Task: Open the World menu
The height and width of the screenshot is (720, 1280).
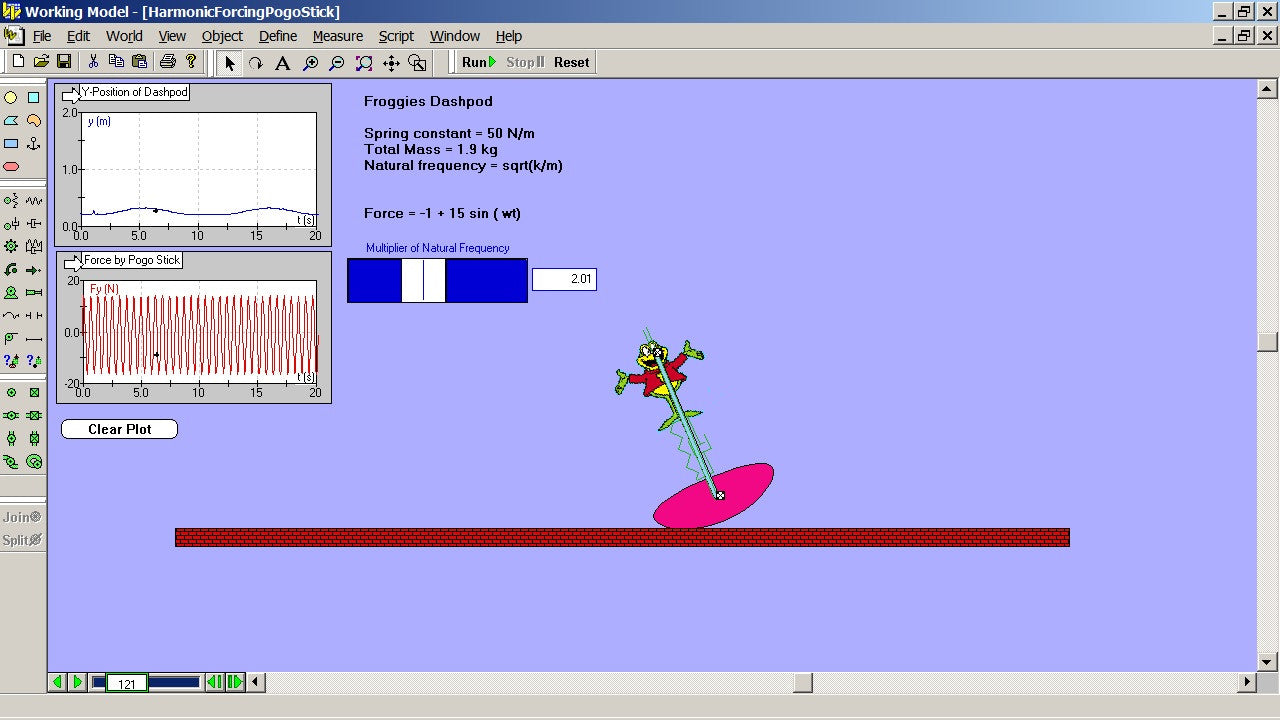Action: coord(124,36)
